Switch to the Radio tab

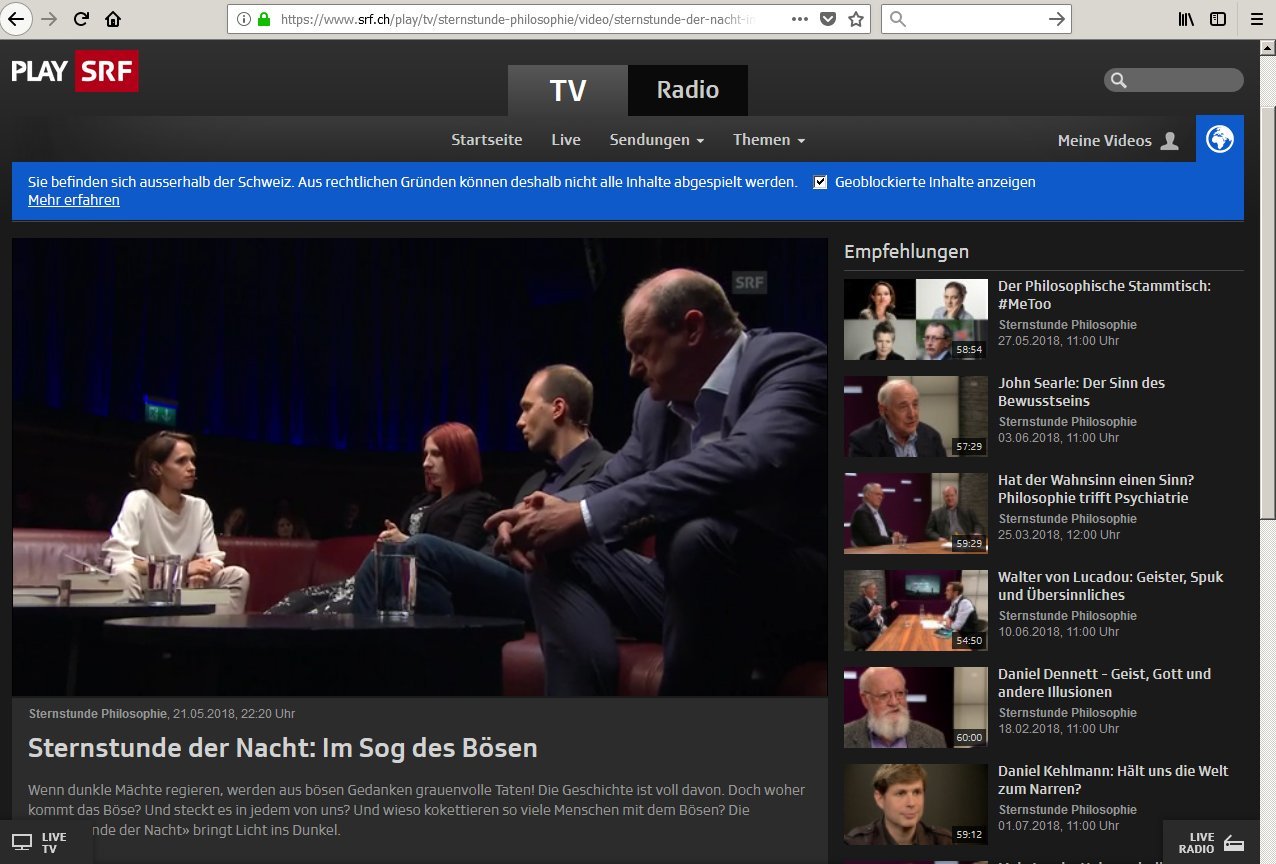click(x=688, y=90)
